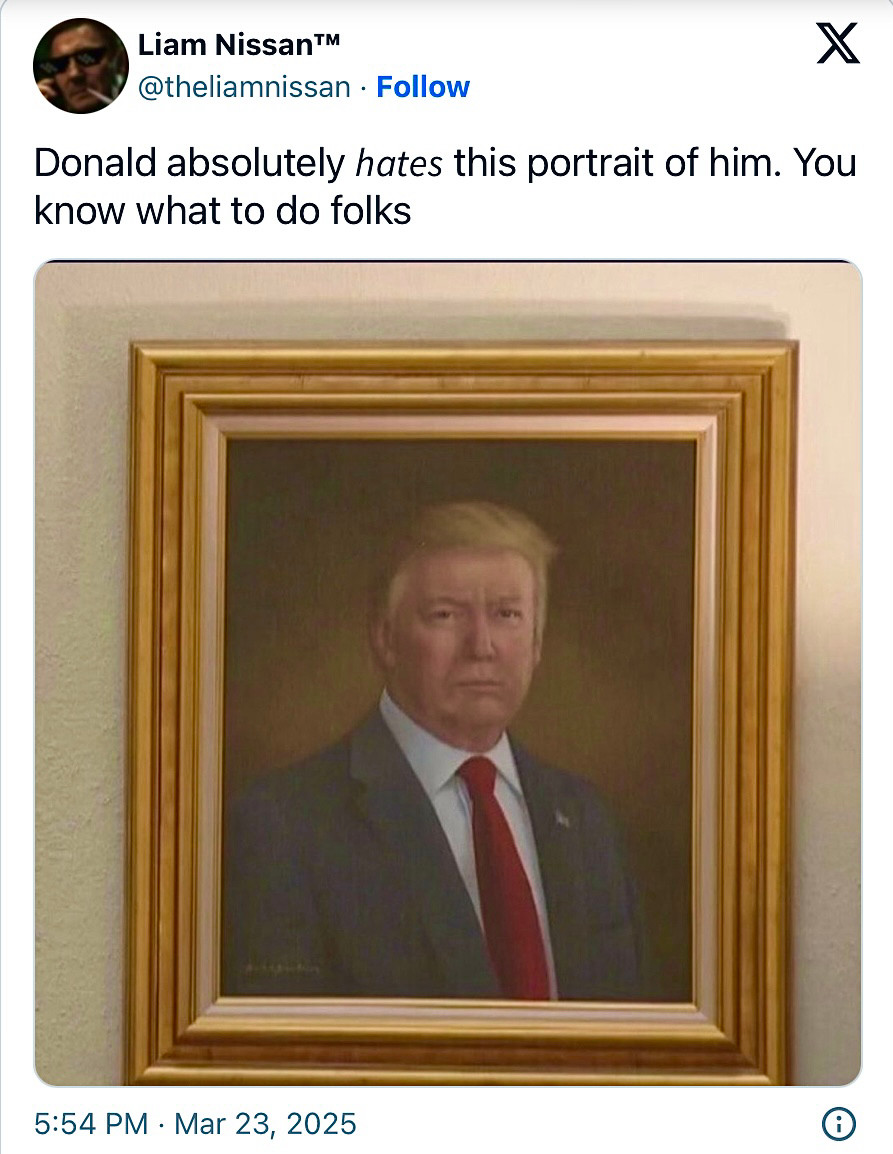The image size is (893, 1154).
Task: Click the flag lapel pin in the painting
Action: tap(562, 818)
